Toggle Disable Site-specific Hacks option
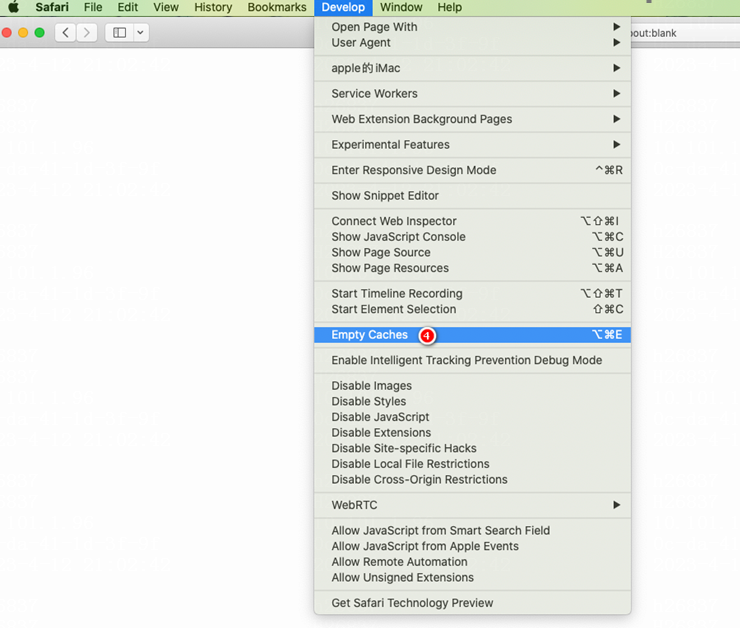 [472, 448]
